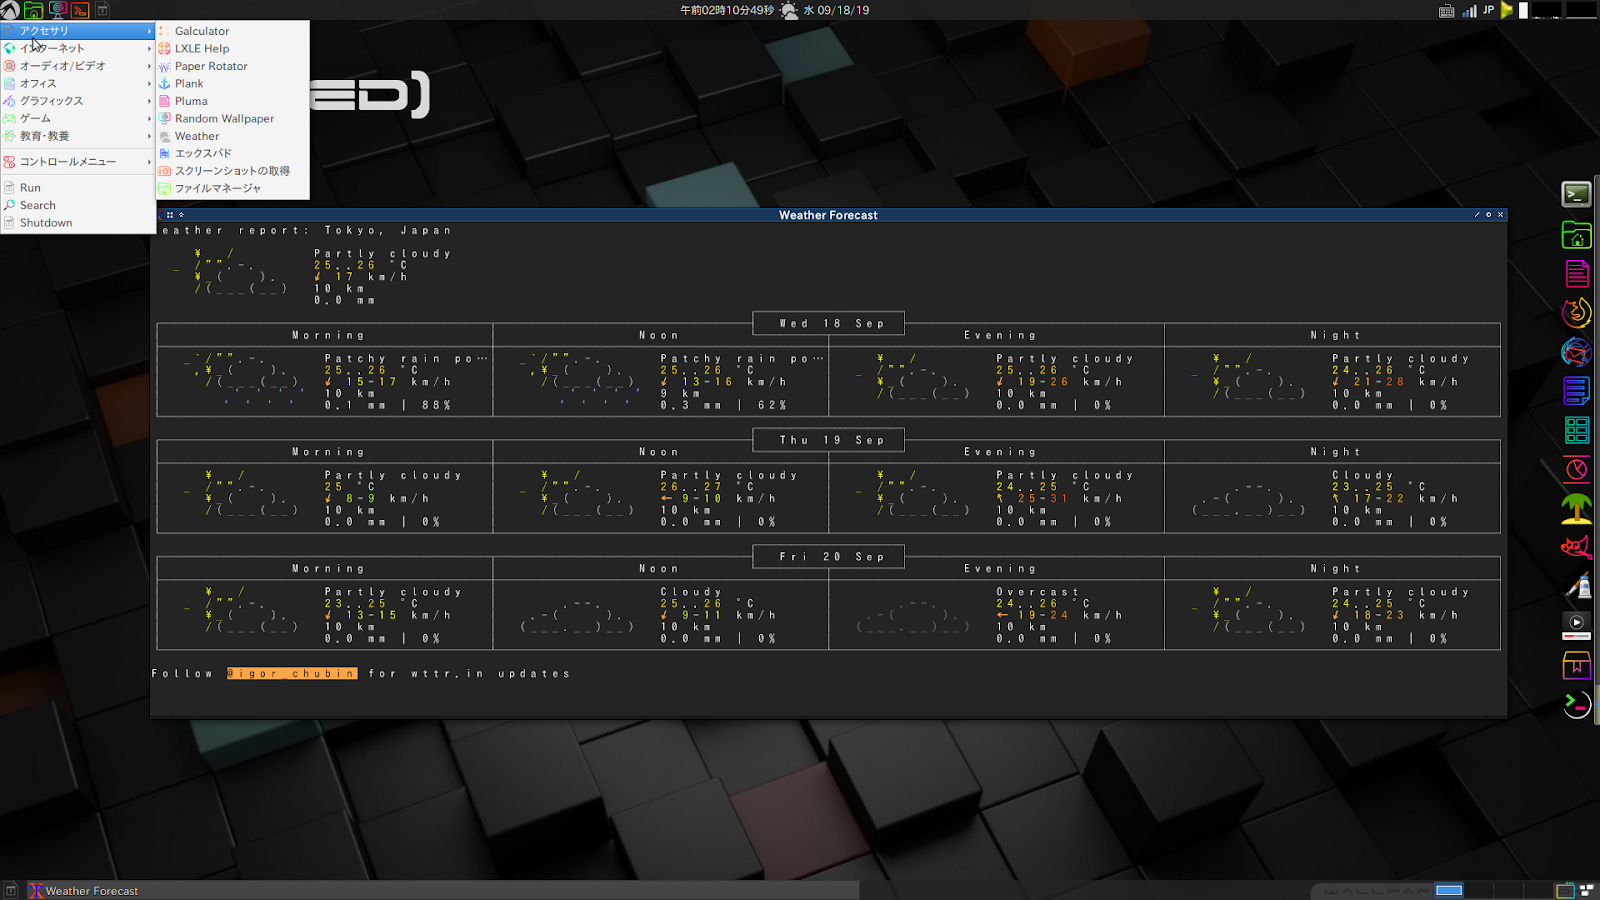Launch blue-red globe app in dock
Viewport: 1600px width, 900px height.
[x=1576, y=352]
